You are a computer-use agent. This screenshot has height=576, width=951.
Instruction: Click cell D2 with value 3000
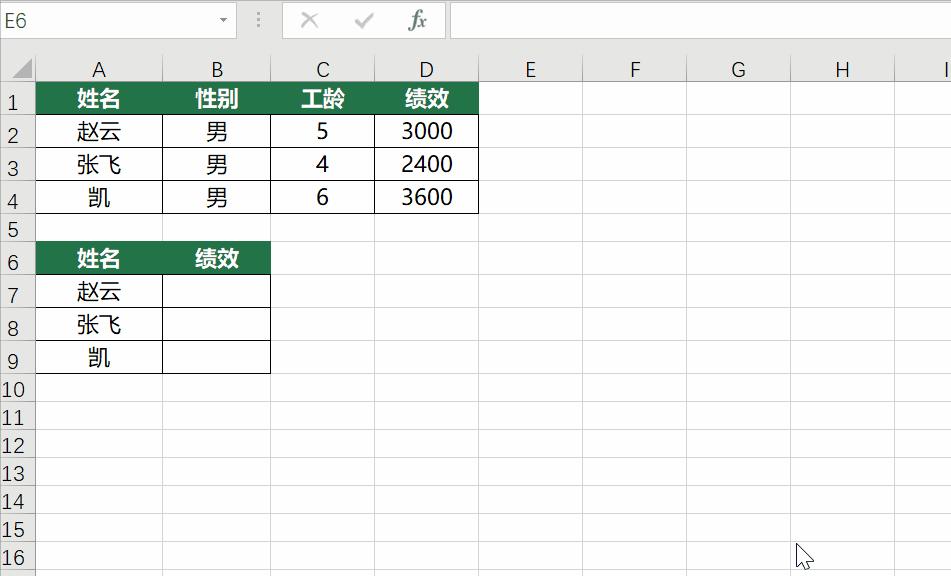click(x=426, y=131)
